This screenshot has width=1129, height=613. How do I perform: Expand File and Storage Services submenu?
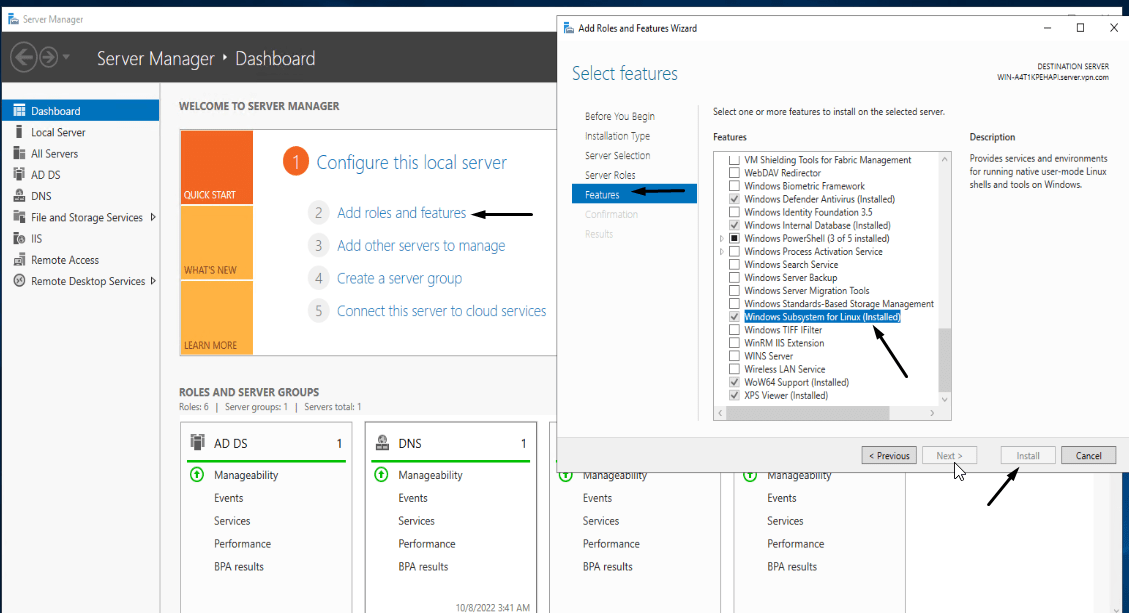(153, 217)
